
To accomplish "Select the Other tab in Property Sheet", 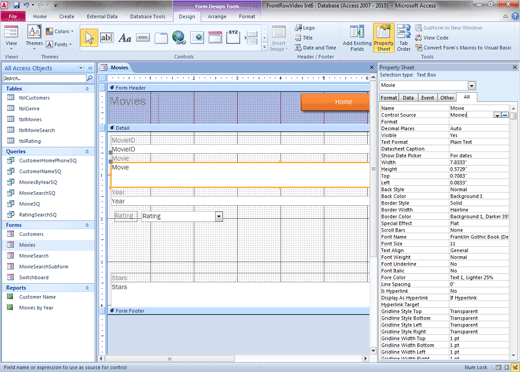I will [447, 98].
